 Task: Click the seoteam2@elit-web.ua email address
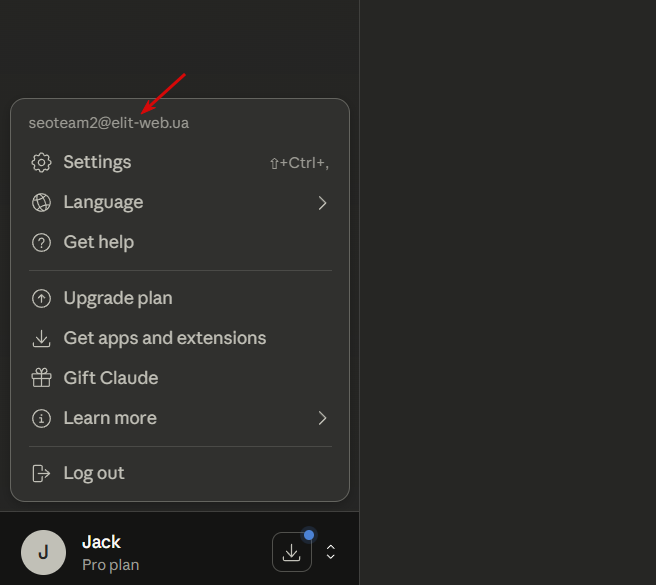pyautogui.click(x=109, y=123)
